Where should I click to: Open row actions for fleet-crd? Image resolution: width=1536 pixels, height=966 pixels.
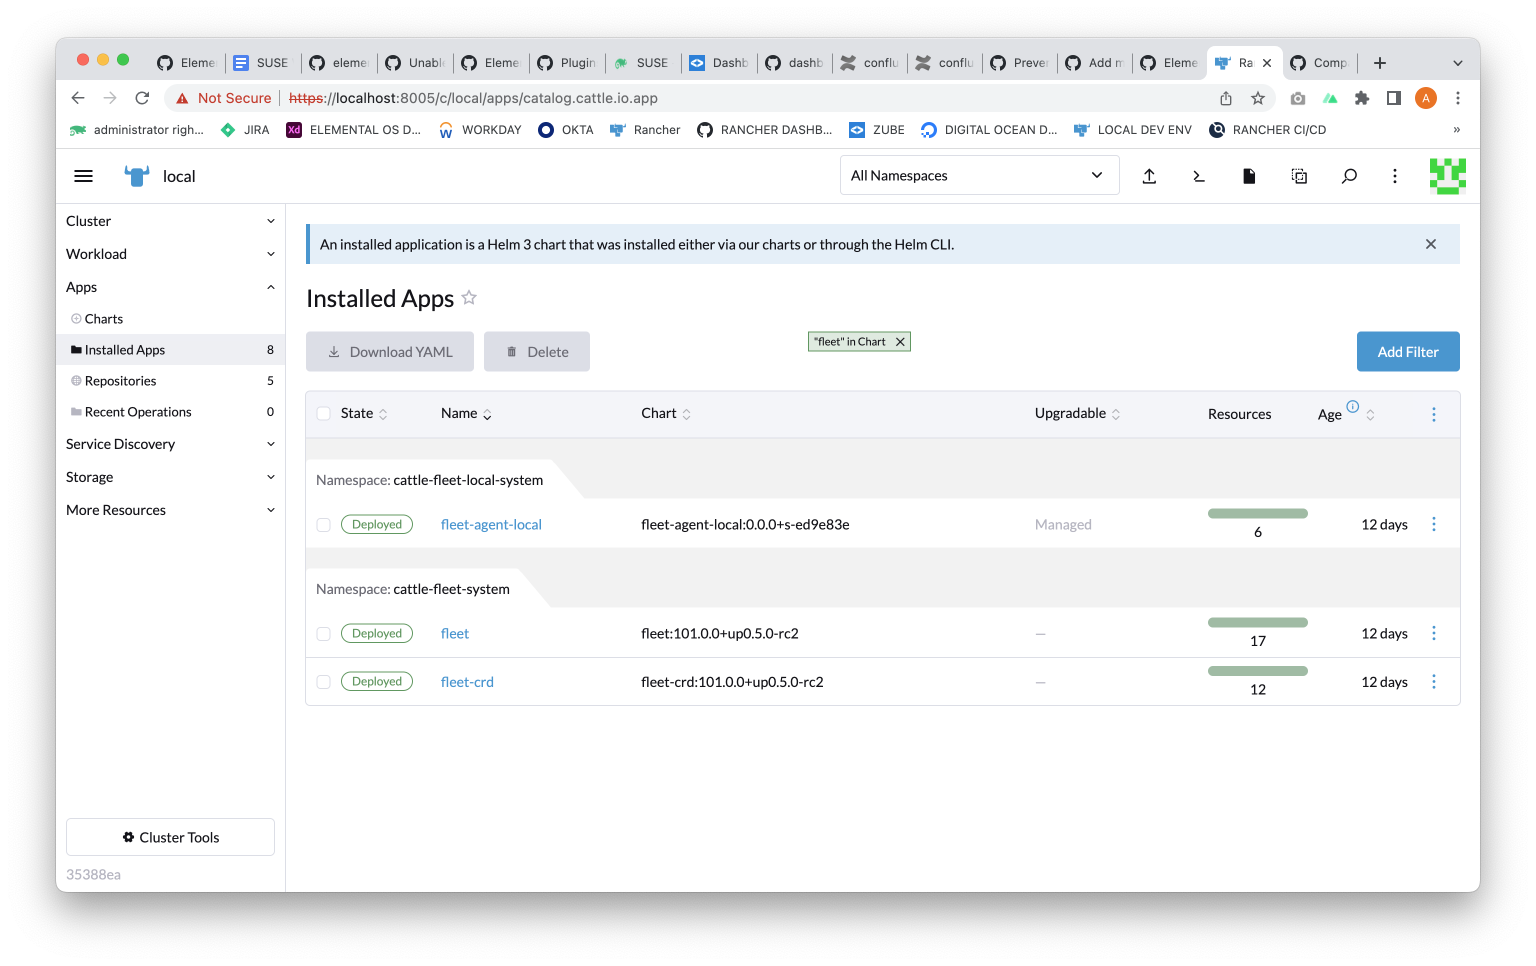point(1434,681)
